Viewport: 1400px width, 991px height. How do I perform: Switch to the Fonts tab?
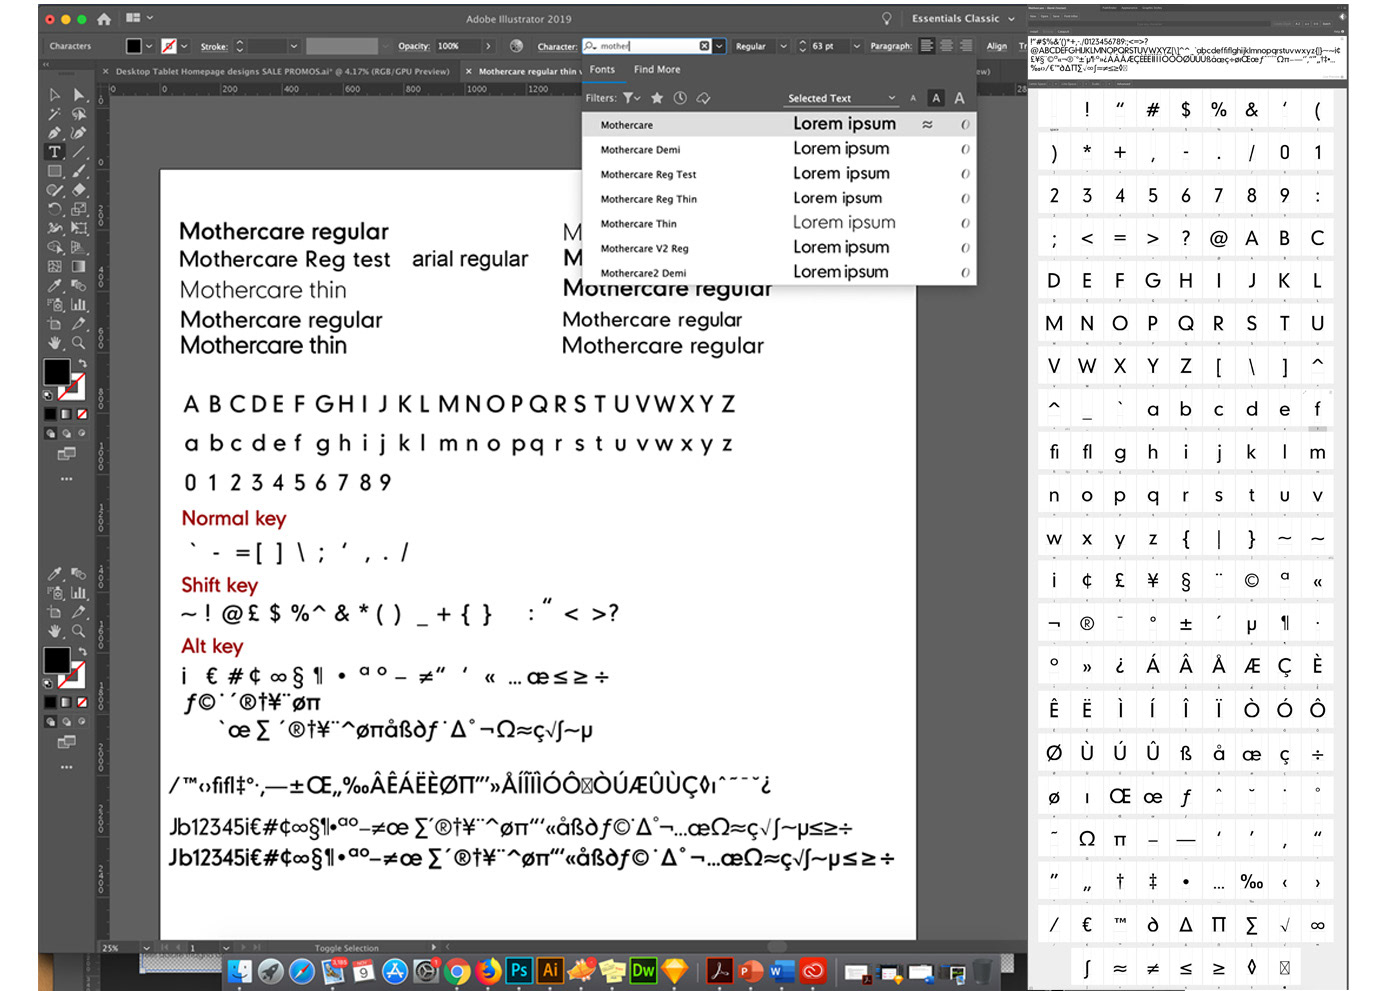(602, 69)
